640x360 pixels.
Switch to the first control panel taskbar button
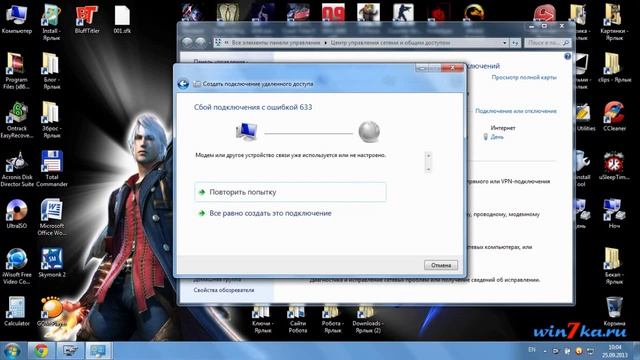[x=70, y=351]
